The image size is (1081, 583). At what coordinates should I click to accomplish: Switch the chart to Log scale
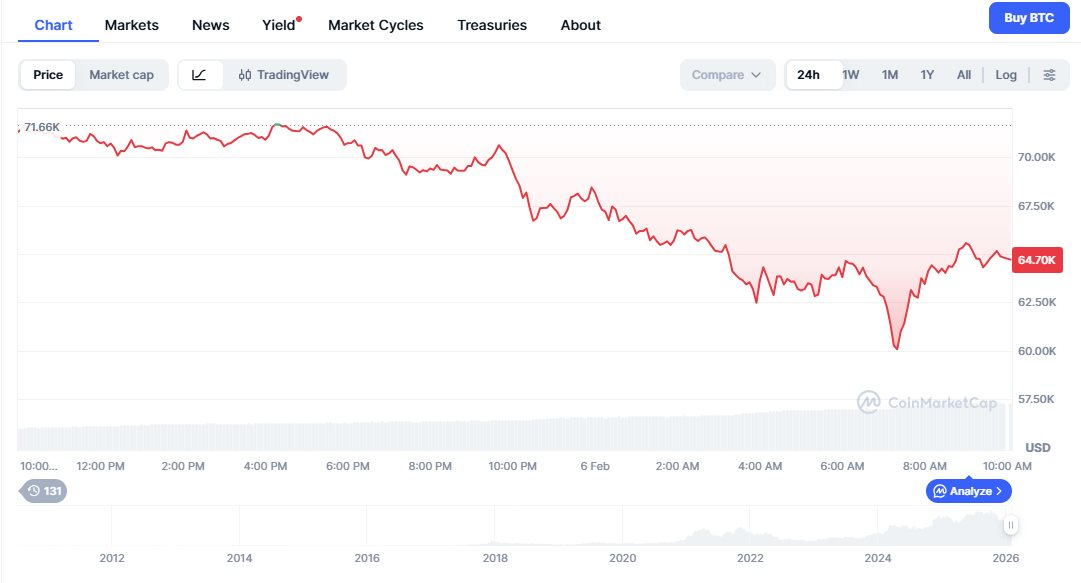[x=1006, y=74]
